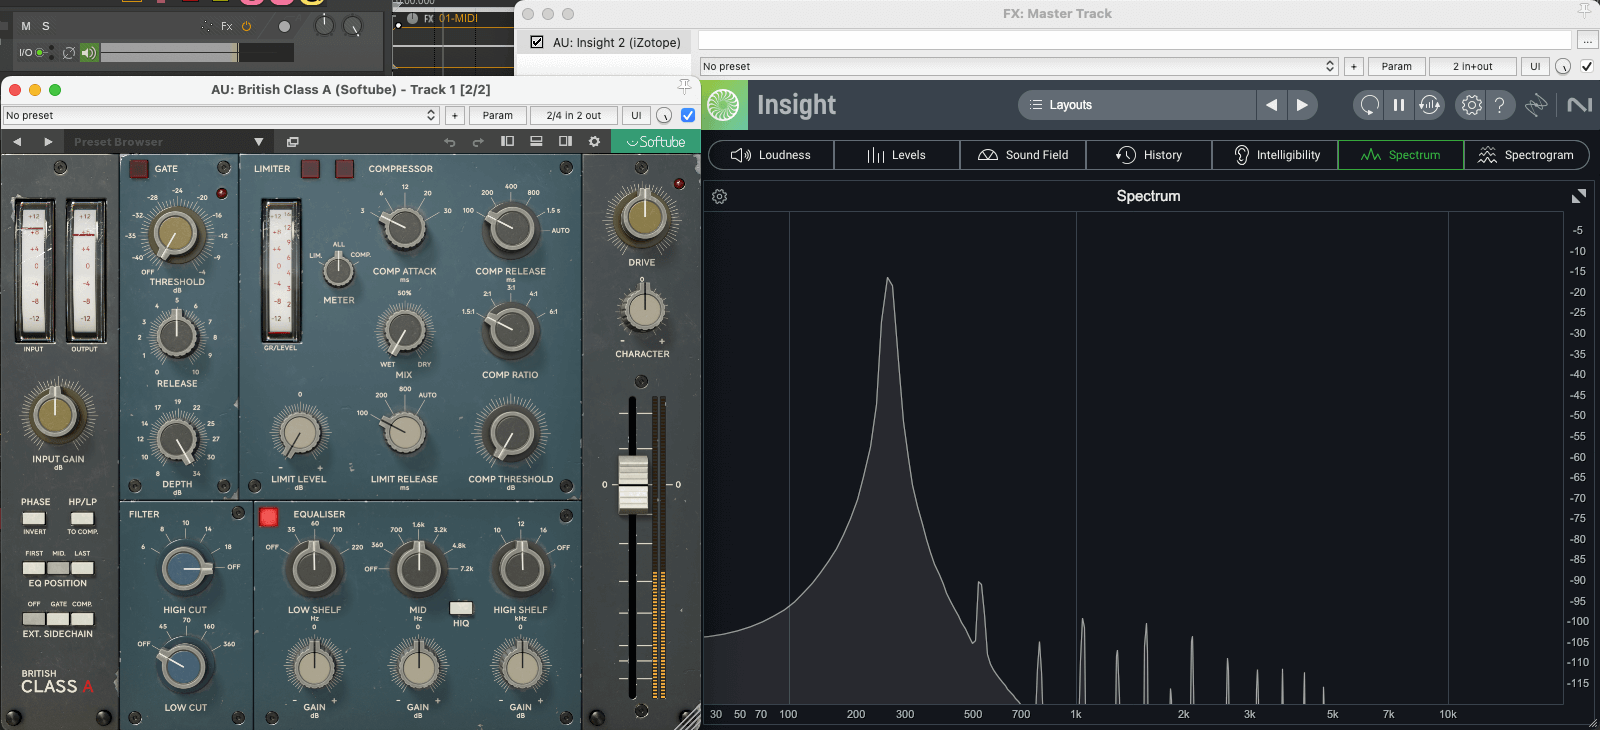
Task: Toggle the AU: Insight 2 checkbox
Action: click(537, 42)
